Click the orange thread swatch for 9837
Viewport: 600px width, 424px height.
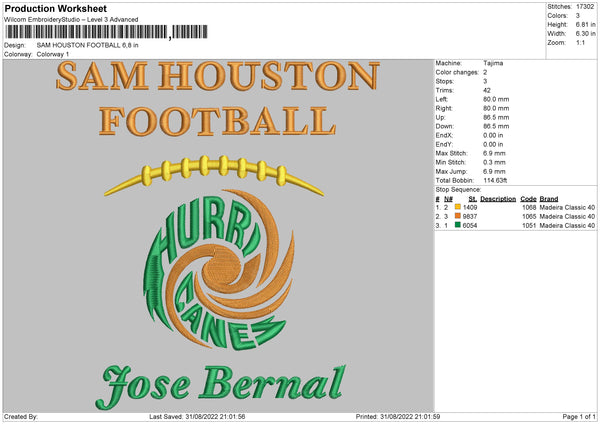(x=457, y=216)
